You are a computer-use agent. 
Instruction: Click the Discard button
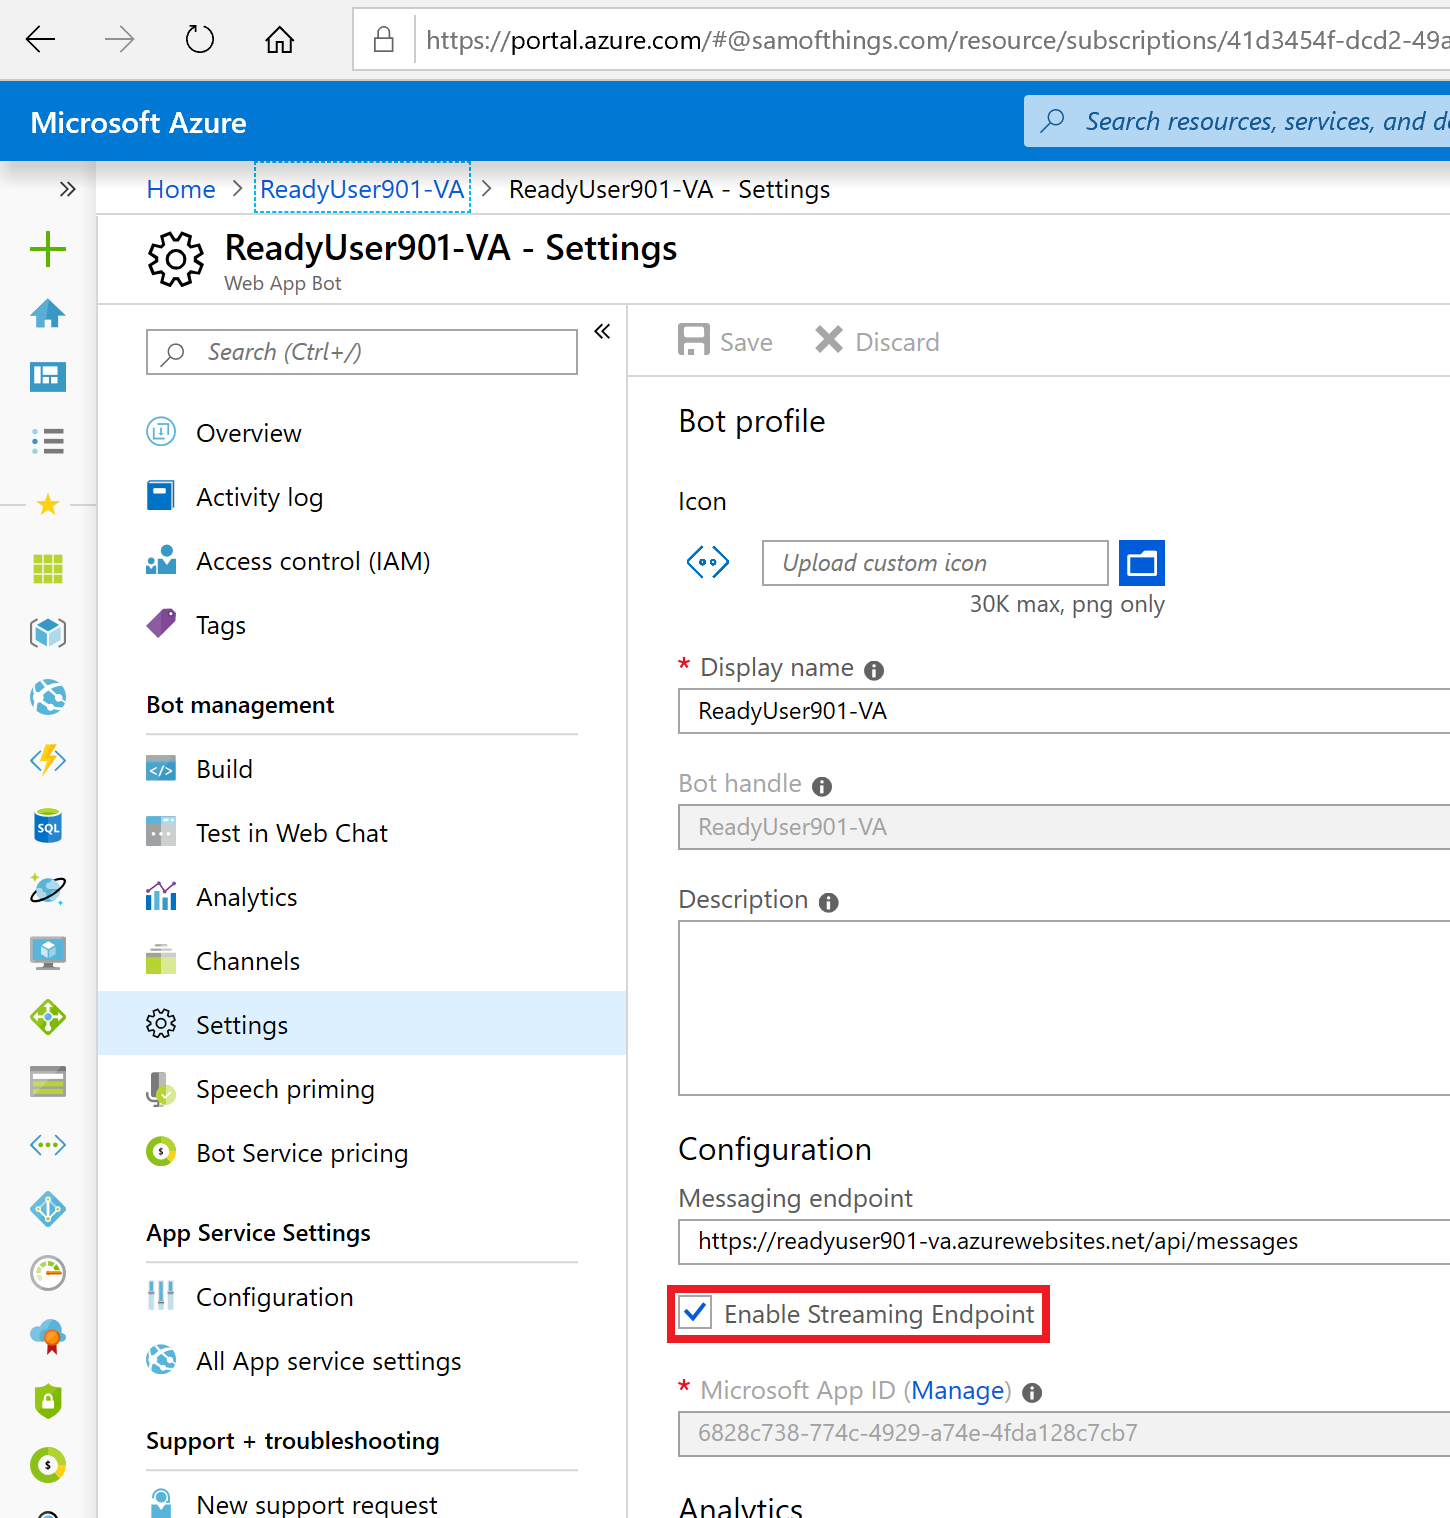point(877,341)
